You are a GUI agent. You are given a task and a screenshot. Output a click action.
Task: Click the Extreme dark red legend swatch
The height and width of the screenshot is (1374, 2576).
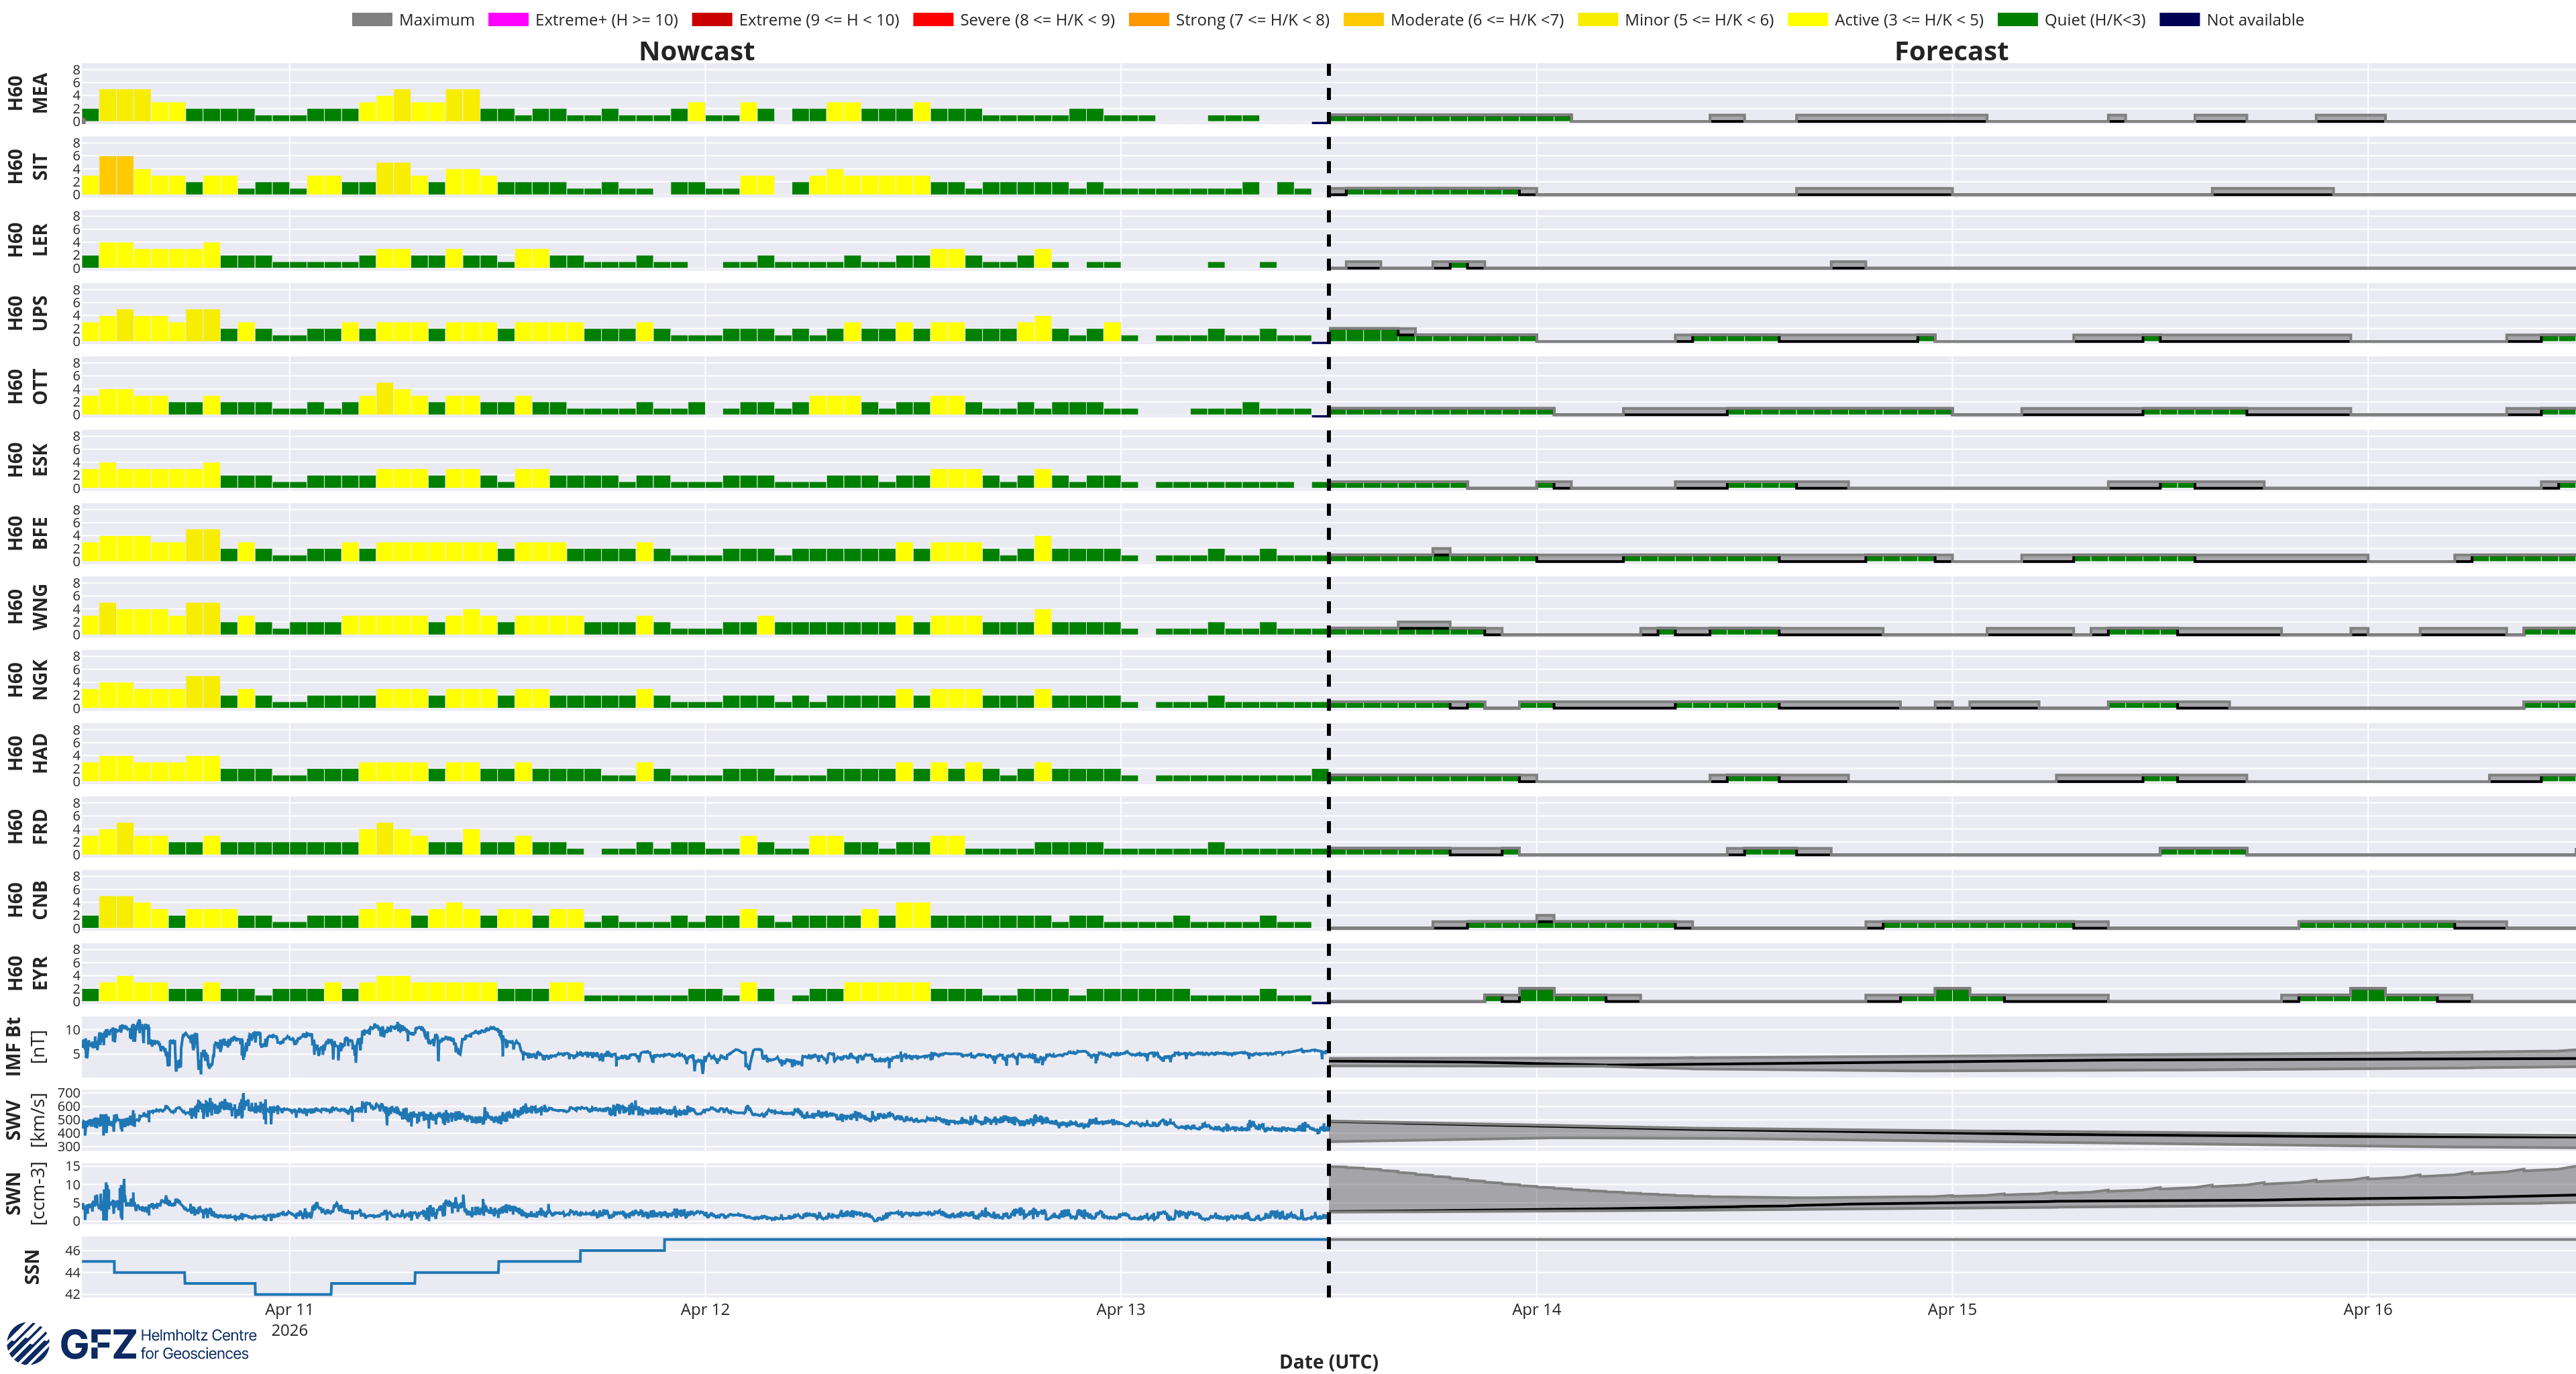[x=712, y=20]
